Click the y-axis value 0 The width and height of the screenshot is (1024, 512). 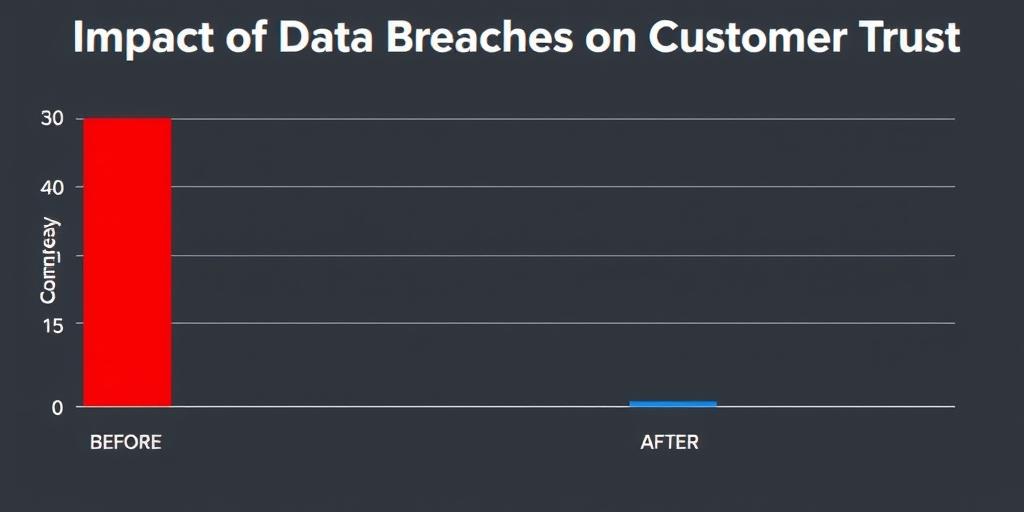57,407
